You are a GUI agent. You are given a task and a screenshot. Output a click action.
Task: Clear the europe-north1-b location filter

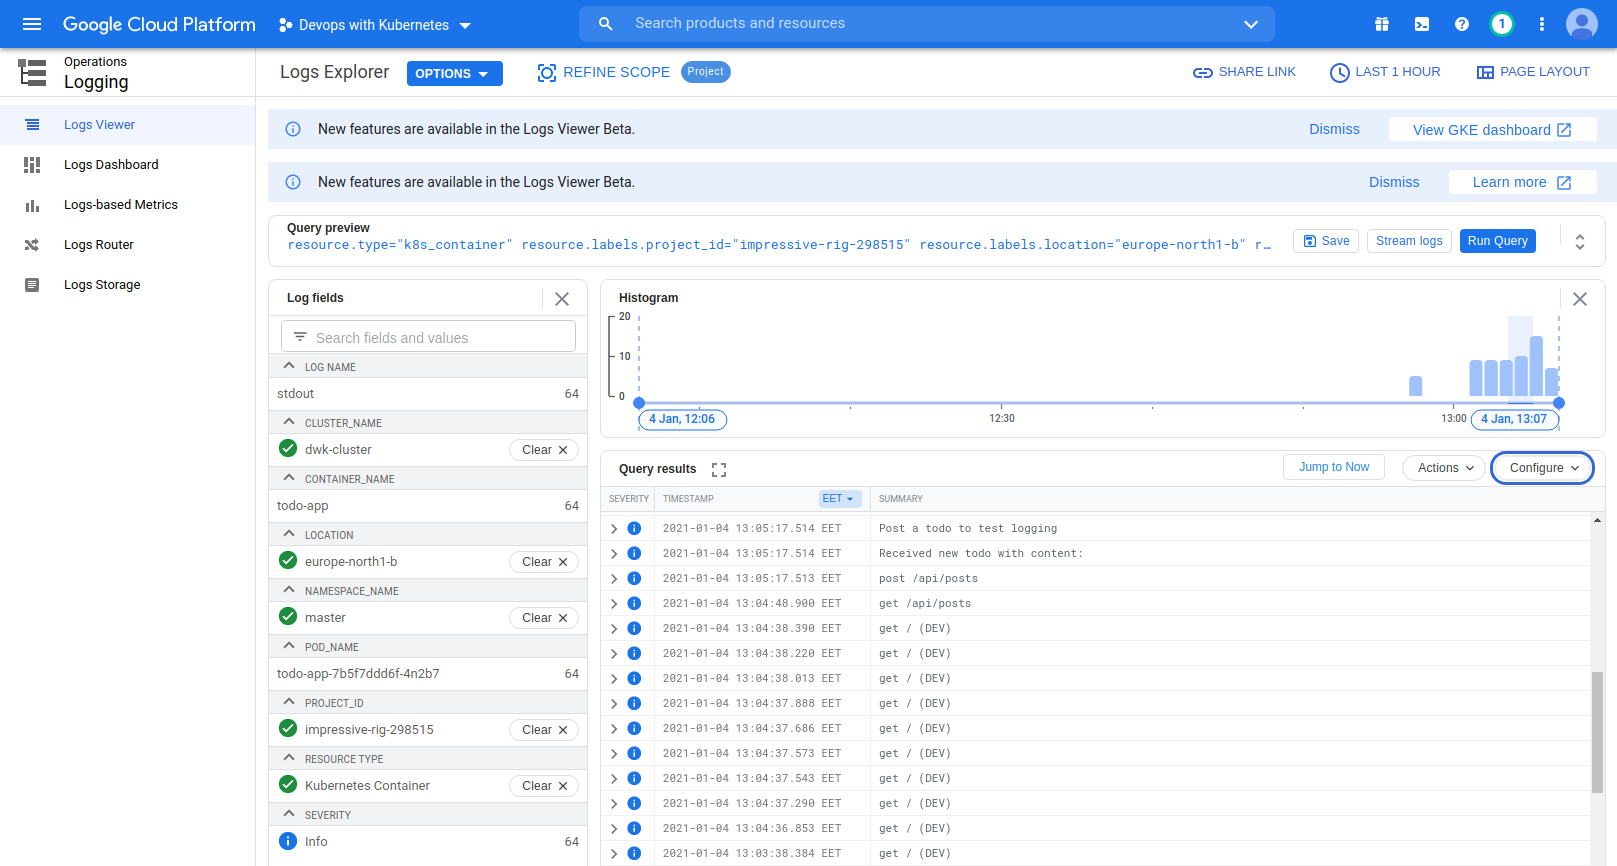pyautogui.click(x=544, y=562)
